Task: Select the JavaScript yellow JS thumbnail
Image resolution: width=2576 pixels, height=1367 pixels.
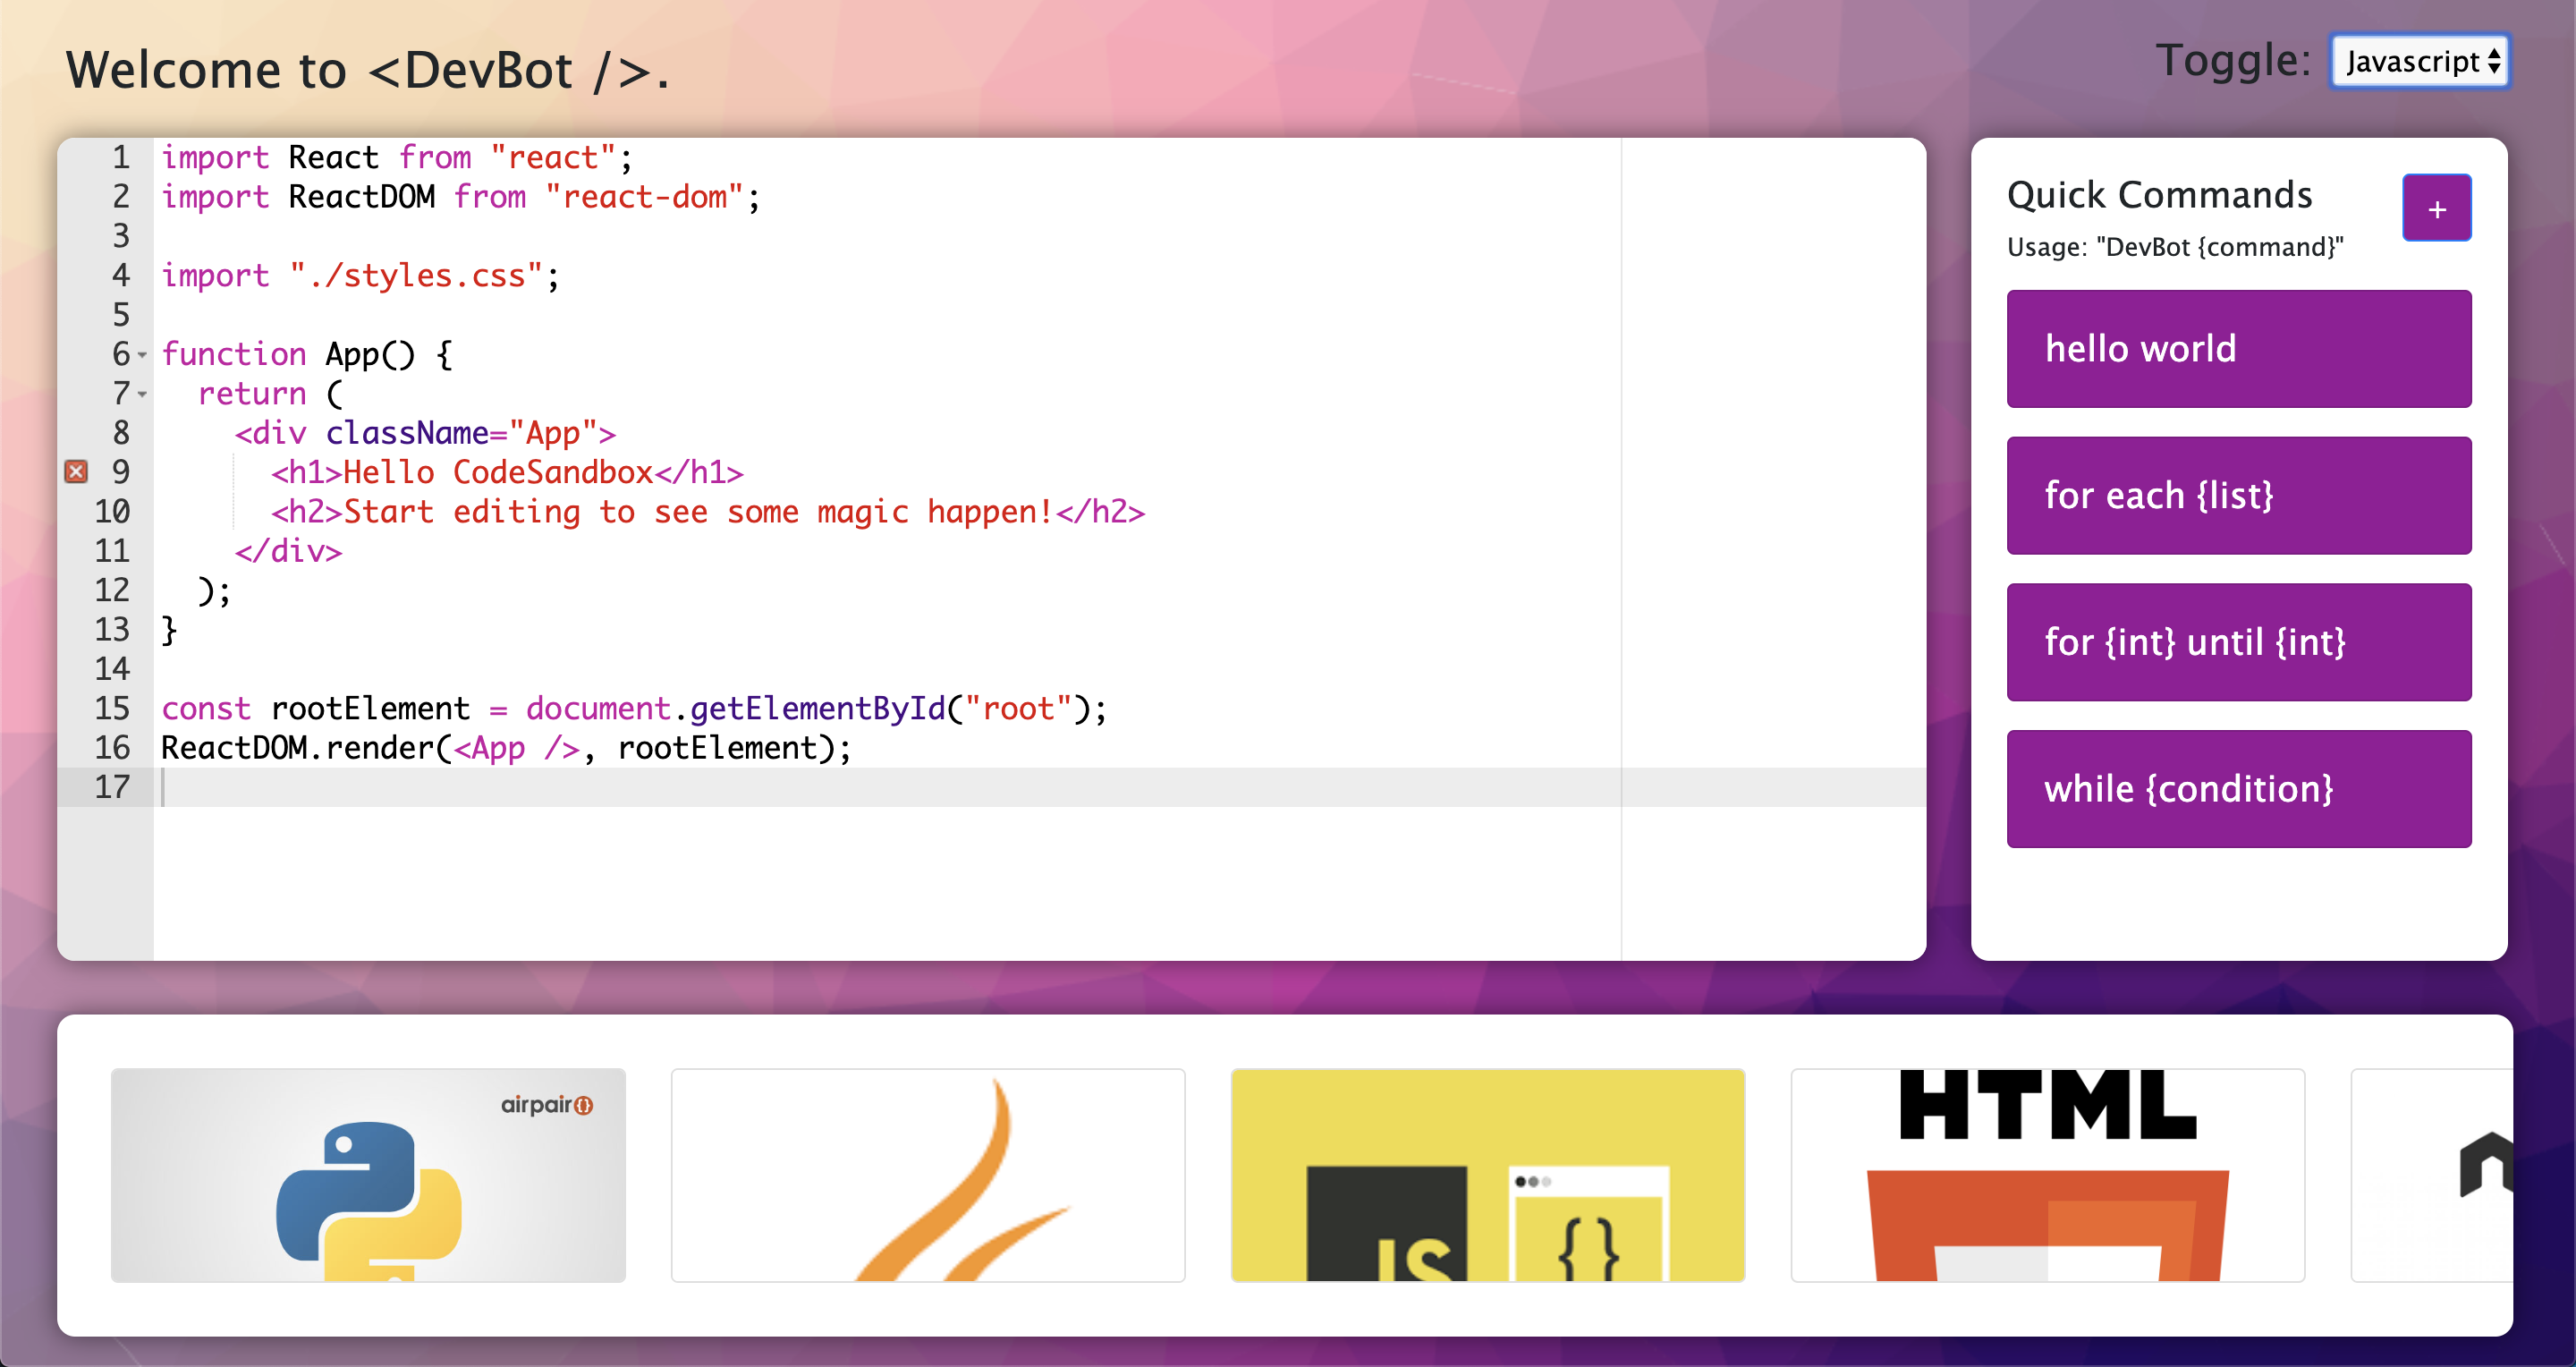Action: coord(1487,1175)
